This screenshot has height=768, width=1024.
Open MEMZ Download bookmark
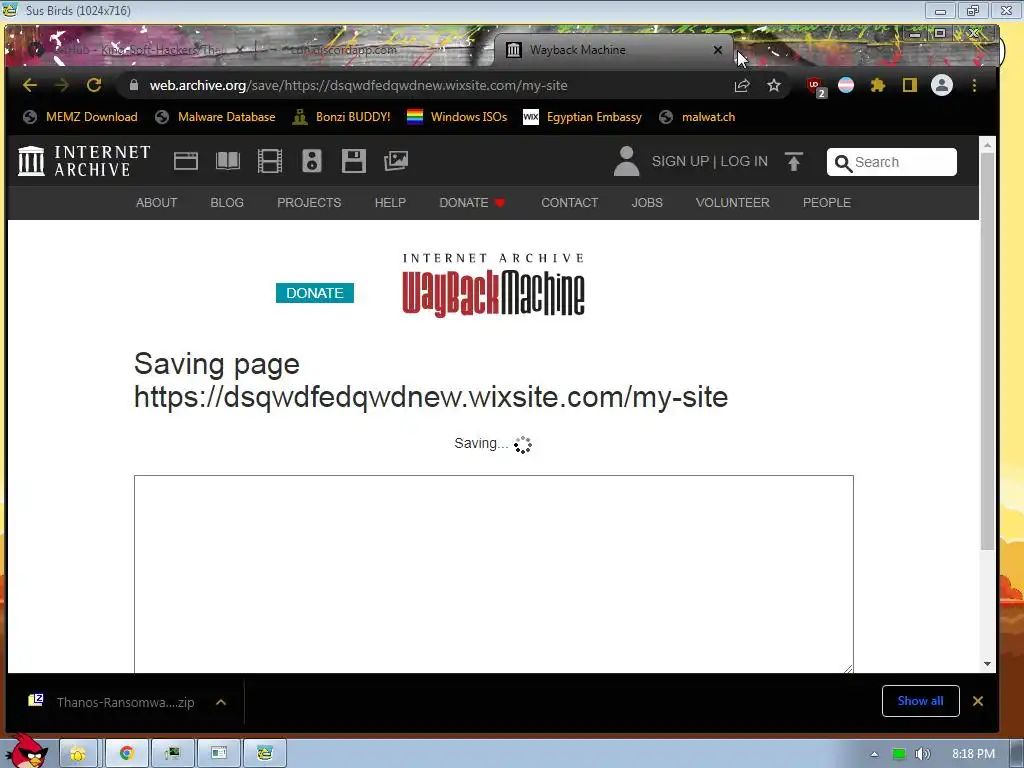pyautogui.click(x=80, y=117)
